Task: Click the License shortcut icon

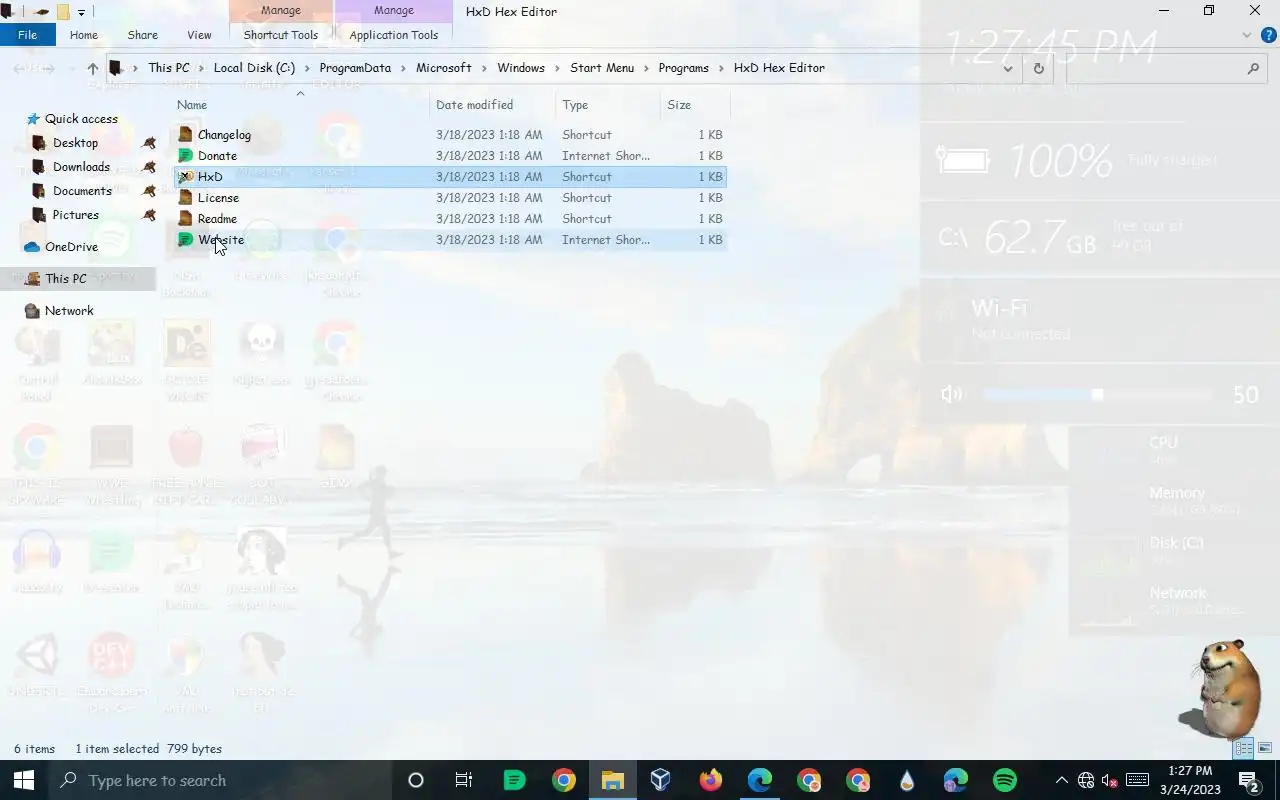Action: 185,198
